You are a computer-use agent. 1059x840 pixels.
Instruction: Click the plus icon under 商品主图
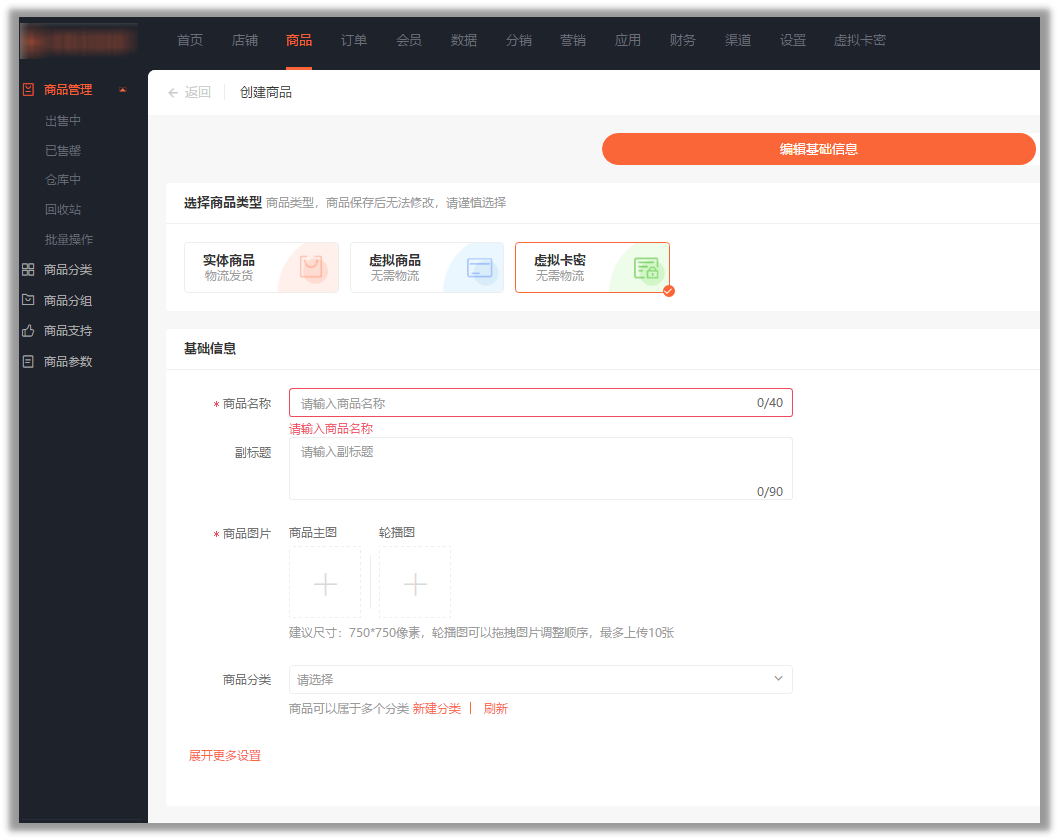pos(325,584)
